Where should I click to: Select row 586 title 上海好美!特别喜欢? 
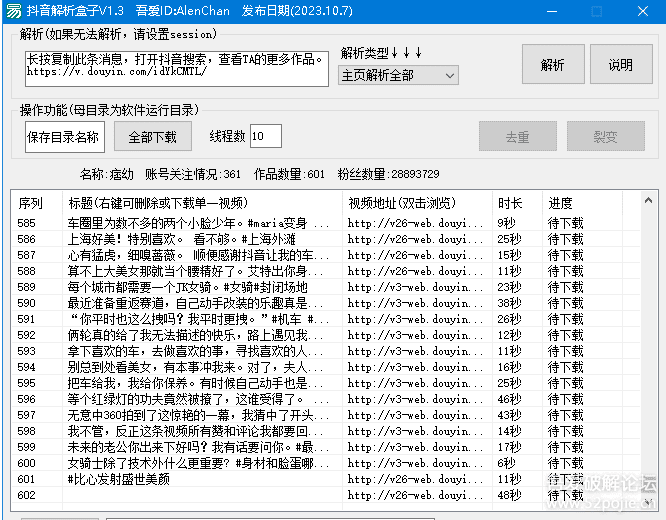(x=181, y=239)
